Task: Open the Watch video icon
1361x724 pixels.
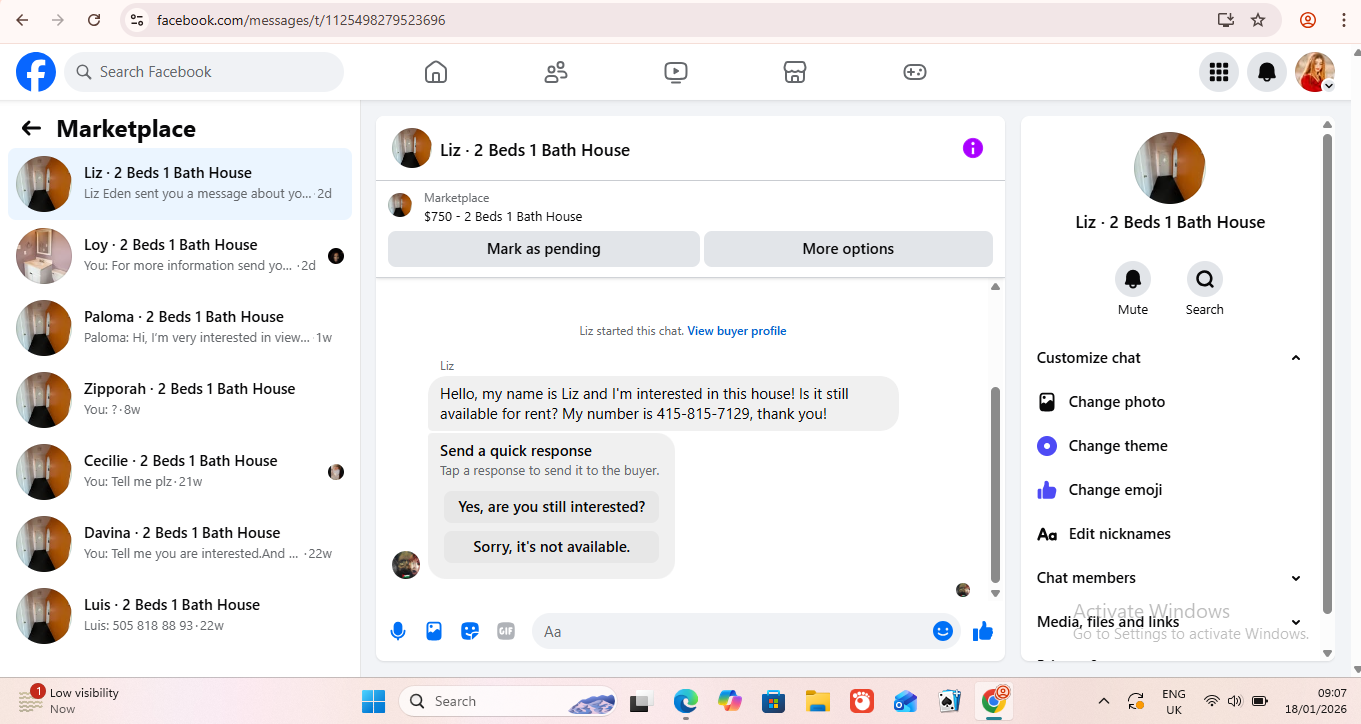Action: [x=676, y=72]
